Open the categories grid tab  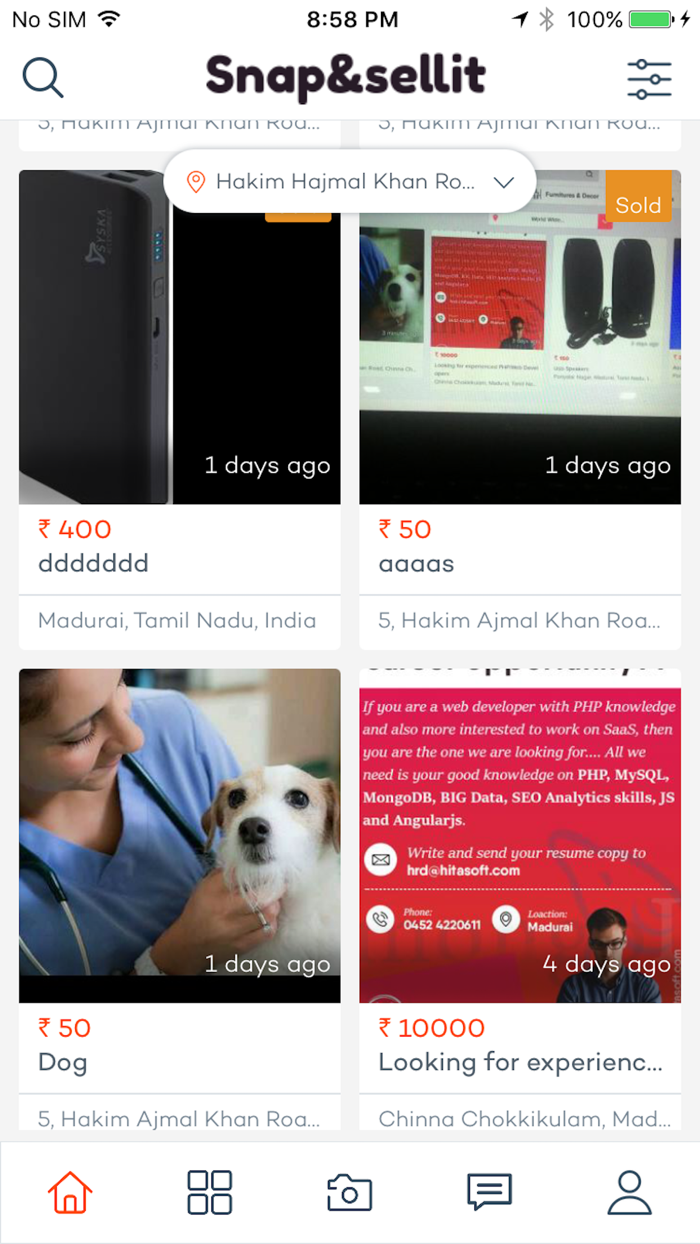[x=210, y=1192]
